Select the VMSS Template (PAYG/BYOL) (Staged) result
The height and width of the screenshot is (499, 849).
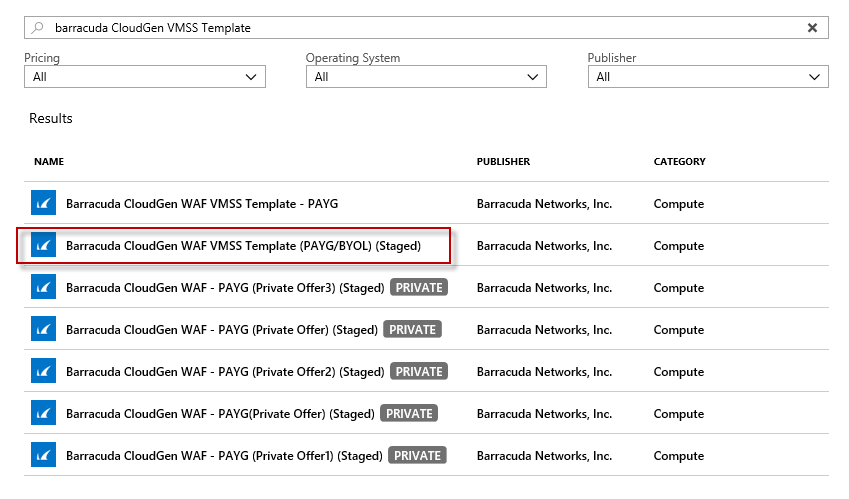pos(243,246)
